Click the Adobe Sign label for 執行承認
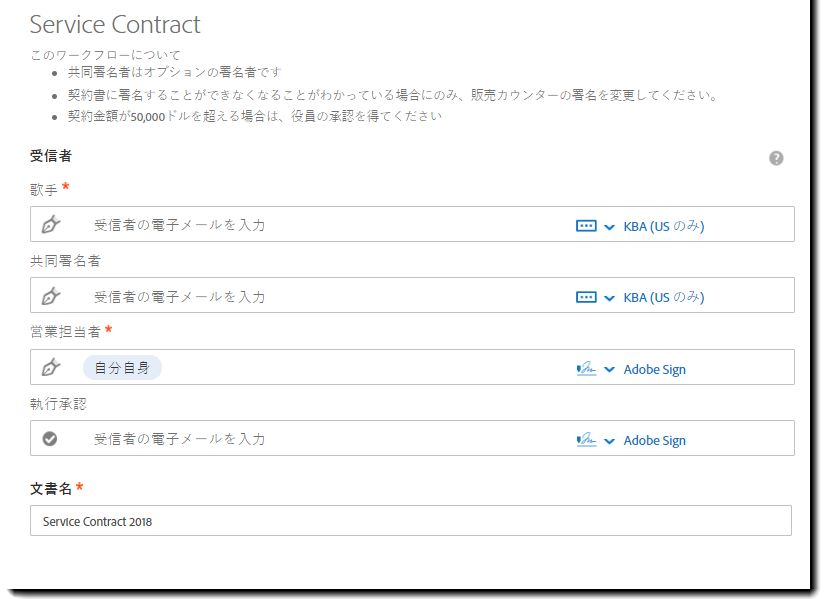 654,440
